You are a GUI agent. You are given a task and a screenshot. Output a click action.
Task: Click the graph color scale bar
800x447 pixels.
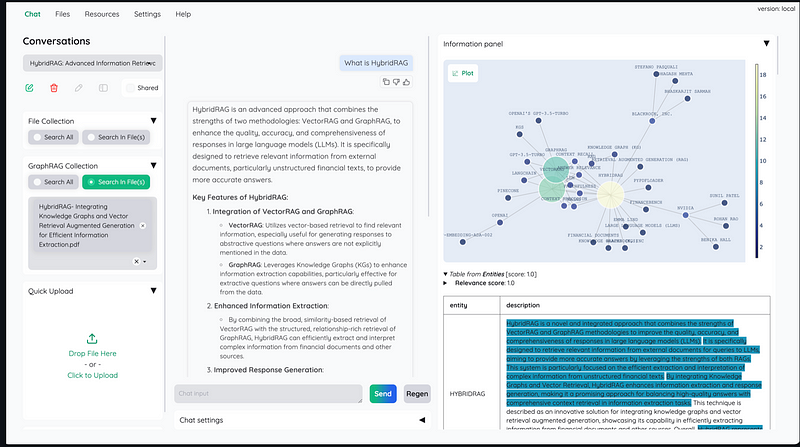757,161
